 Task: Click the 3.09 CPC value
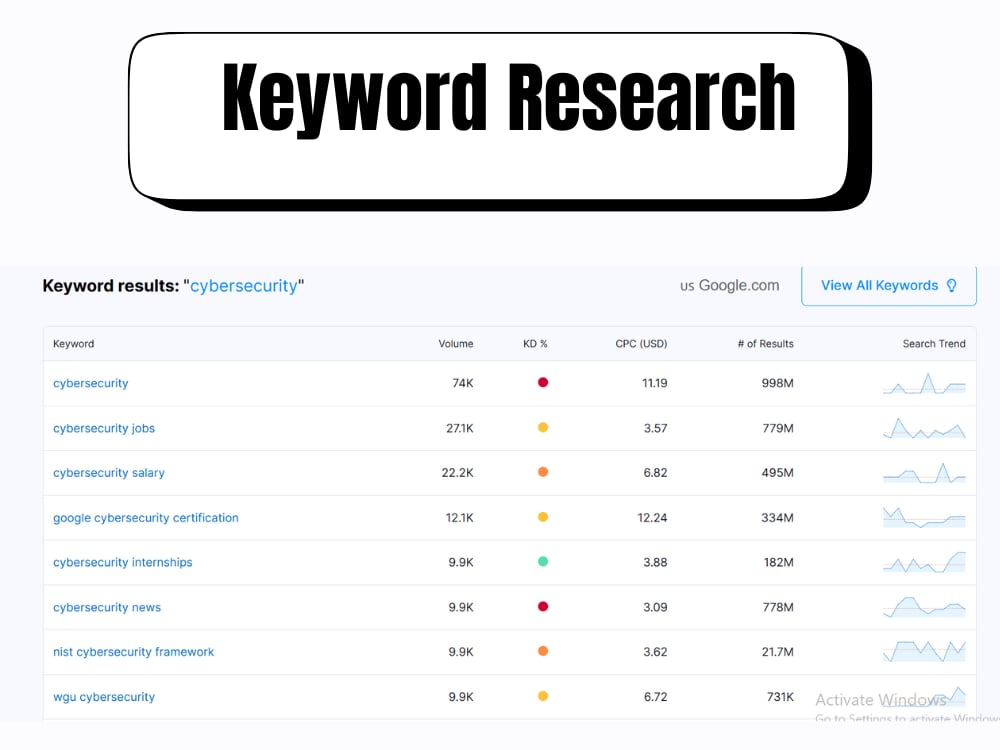[655, 608]
